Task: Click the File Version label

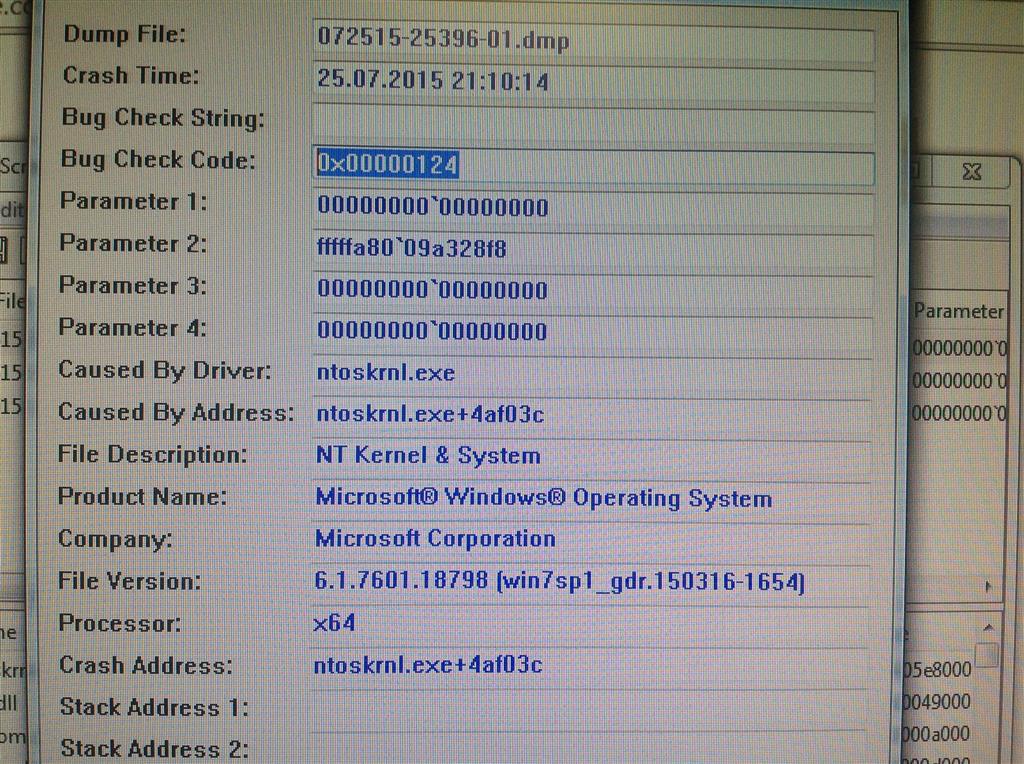Action: tap(129, 581)
